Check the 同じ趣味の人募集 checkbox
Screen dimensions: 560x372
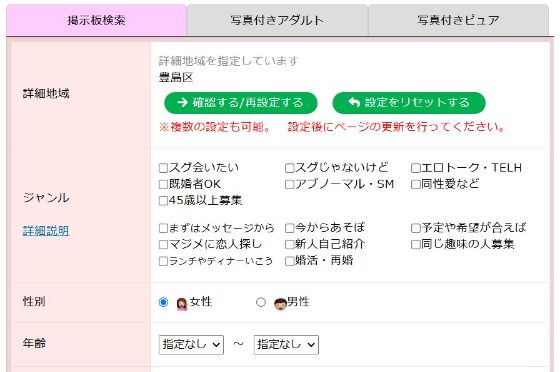pos(415,244)
